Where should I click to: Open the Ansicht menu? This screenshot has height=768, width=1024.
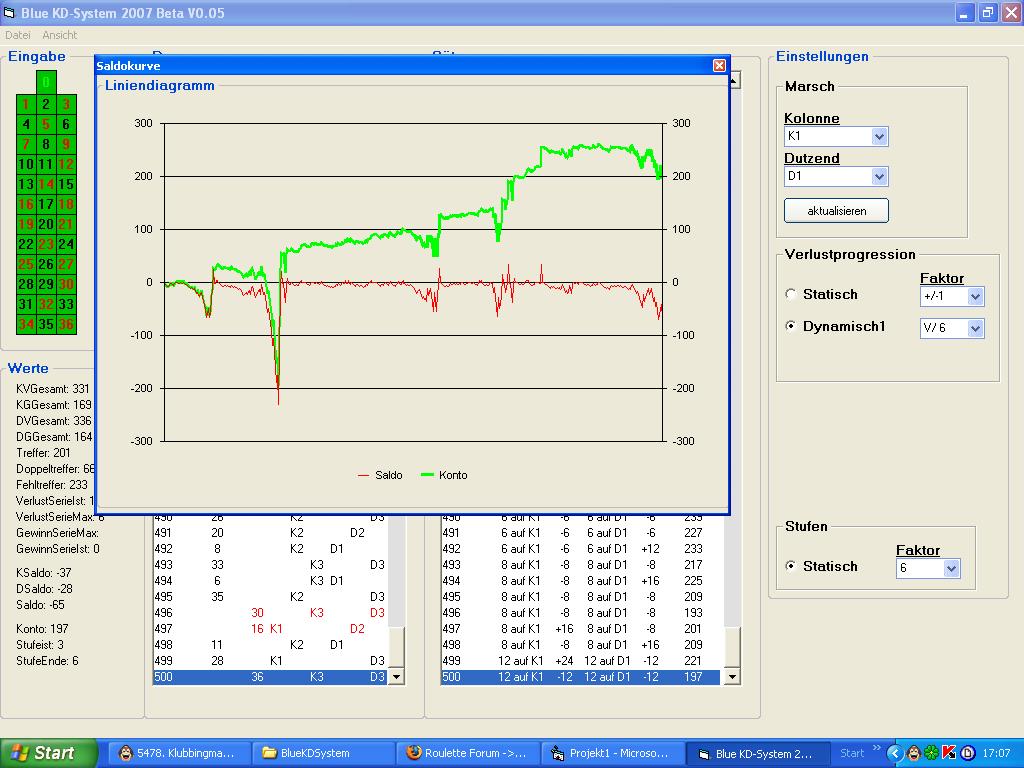[x=59, y=35]
